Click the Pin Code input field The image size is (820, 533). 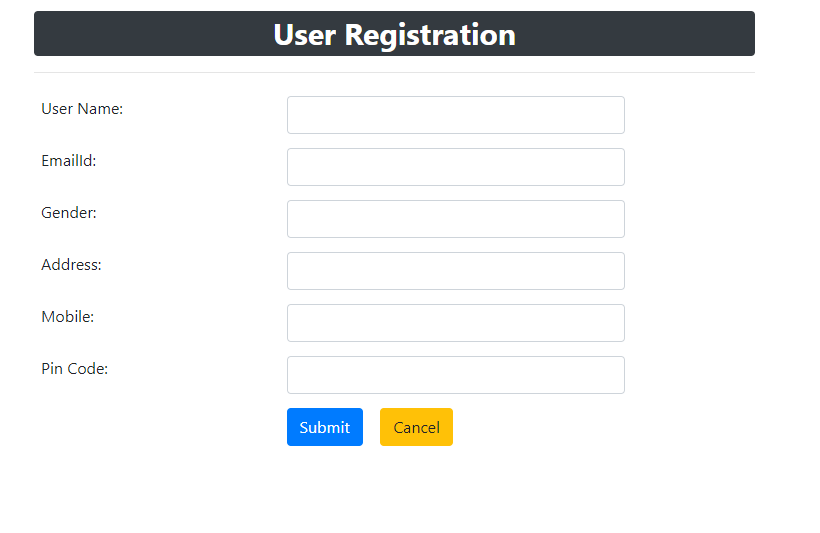455,375
